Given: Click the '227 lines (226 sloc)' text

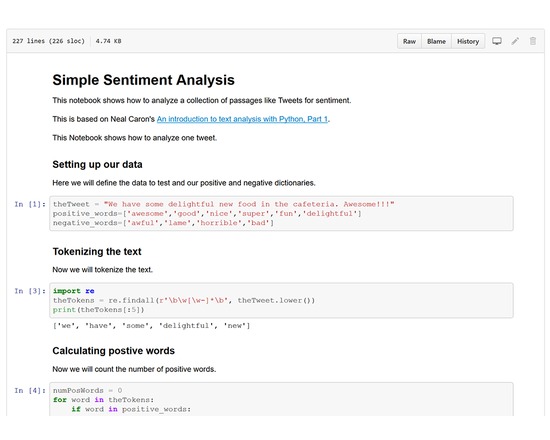Looking at the screenshot, I should point(48,41).
